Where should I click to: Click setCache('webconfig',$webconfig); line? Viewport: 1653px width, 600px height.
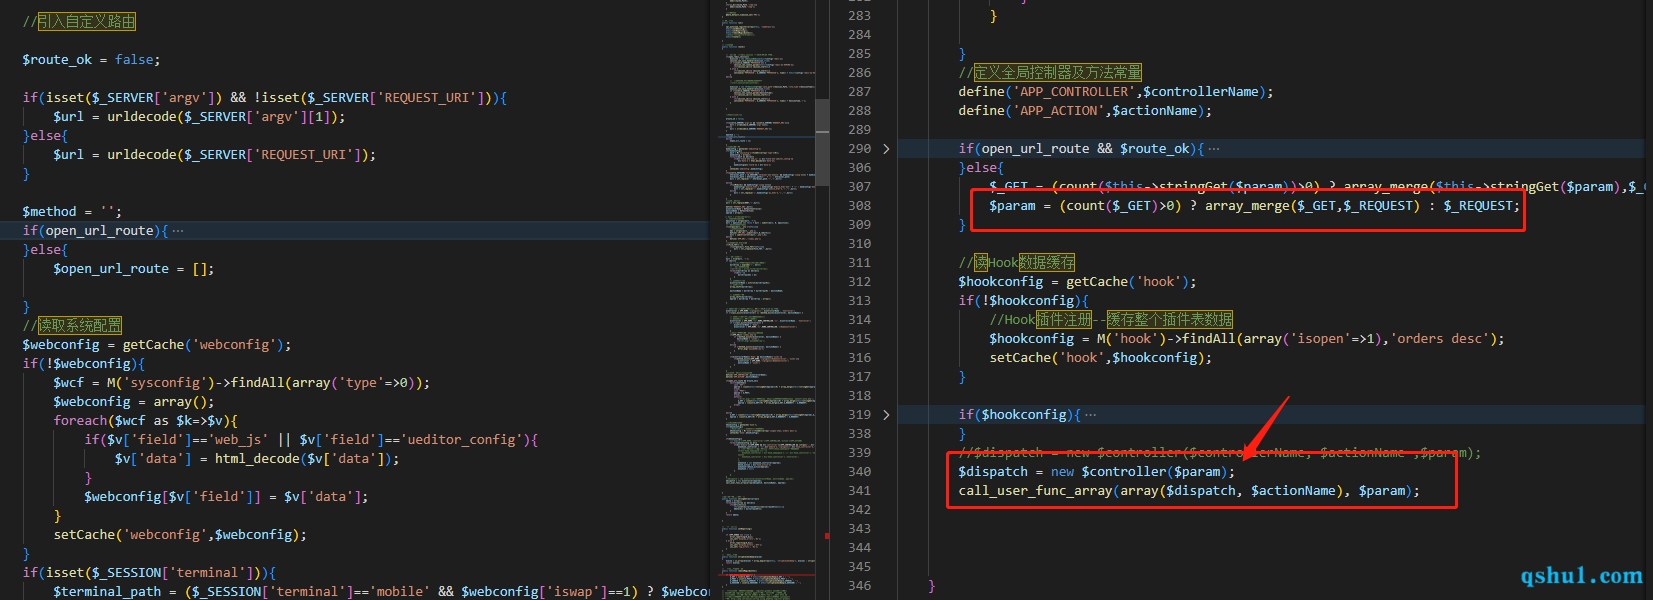(x=180, y=535)
